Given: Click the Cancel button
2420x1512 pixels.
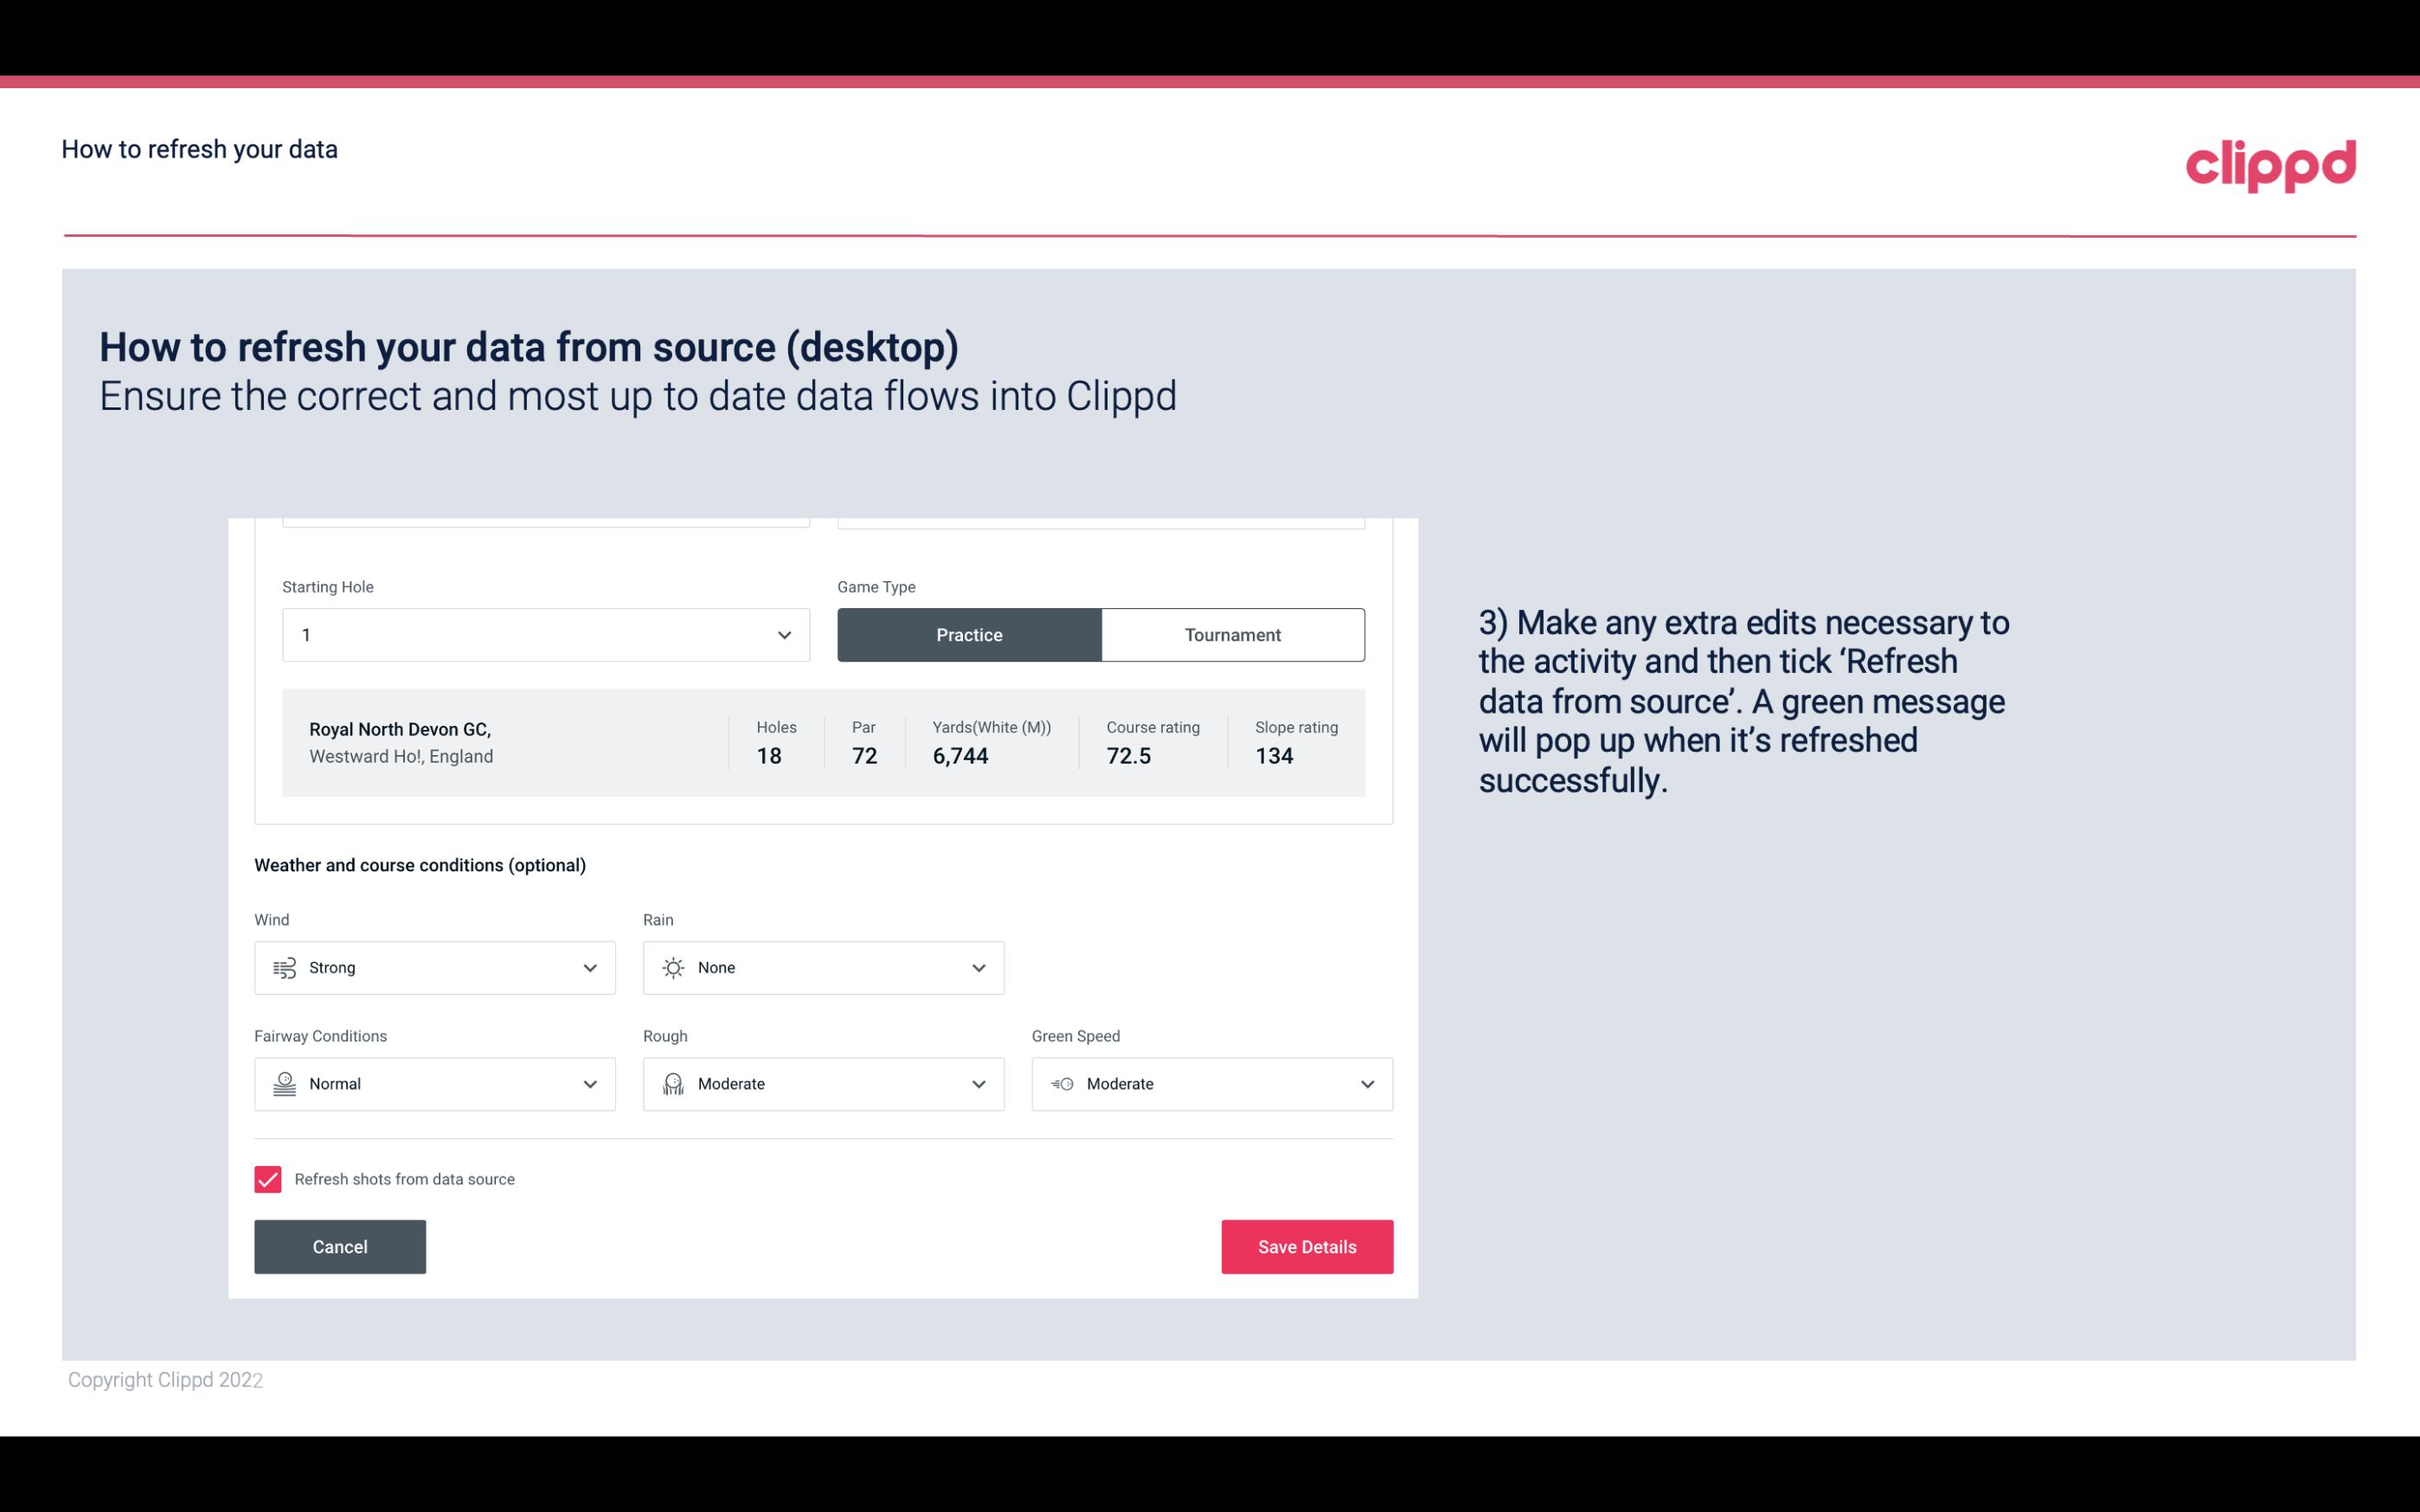Looking at the screenshot, I should [x=340, y=1246].
